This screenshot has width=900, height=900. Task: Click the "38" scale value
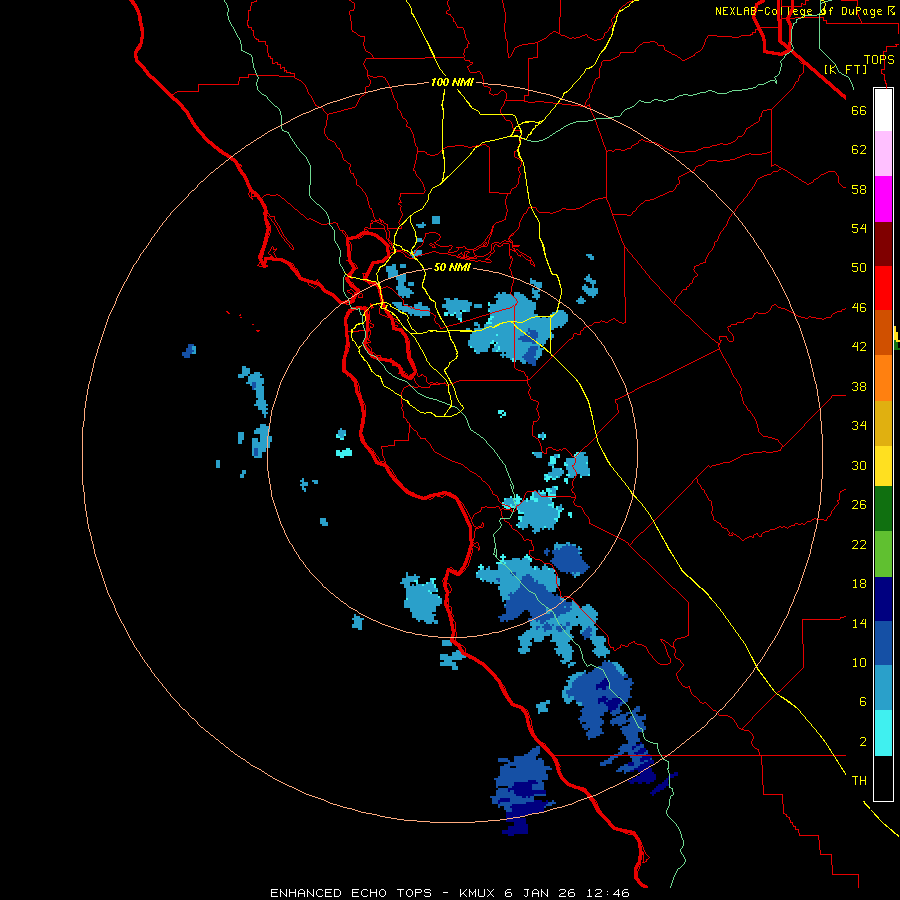859,386
